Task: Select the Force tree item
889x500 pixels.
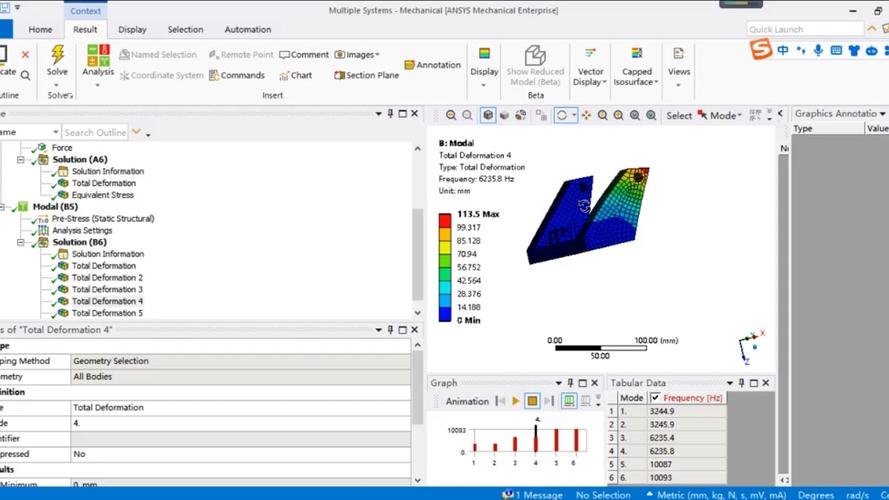Action: (x=62, y=147)
